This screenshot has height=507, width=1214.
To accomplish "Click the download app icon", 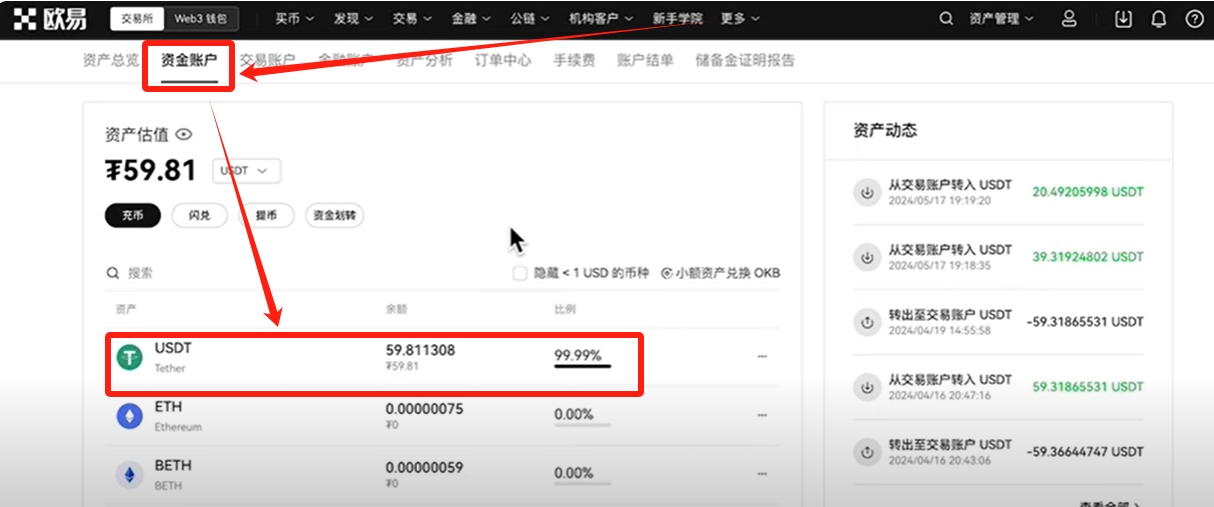I will (x=1124, y=19).
